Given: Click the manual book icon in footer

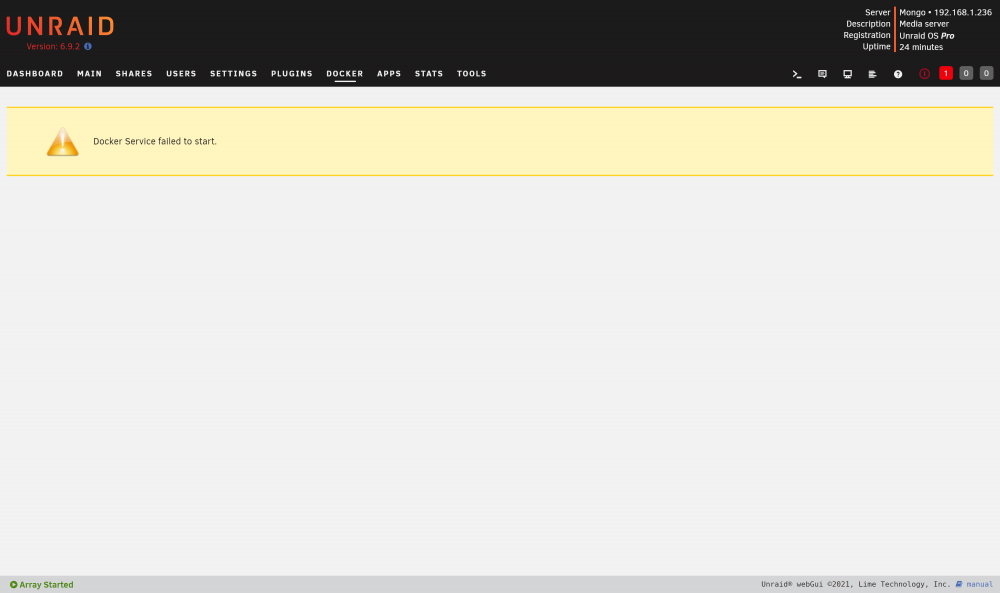Looking at the screenshot, I should point(959,584).
